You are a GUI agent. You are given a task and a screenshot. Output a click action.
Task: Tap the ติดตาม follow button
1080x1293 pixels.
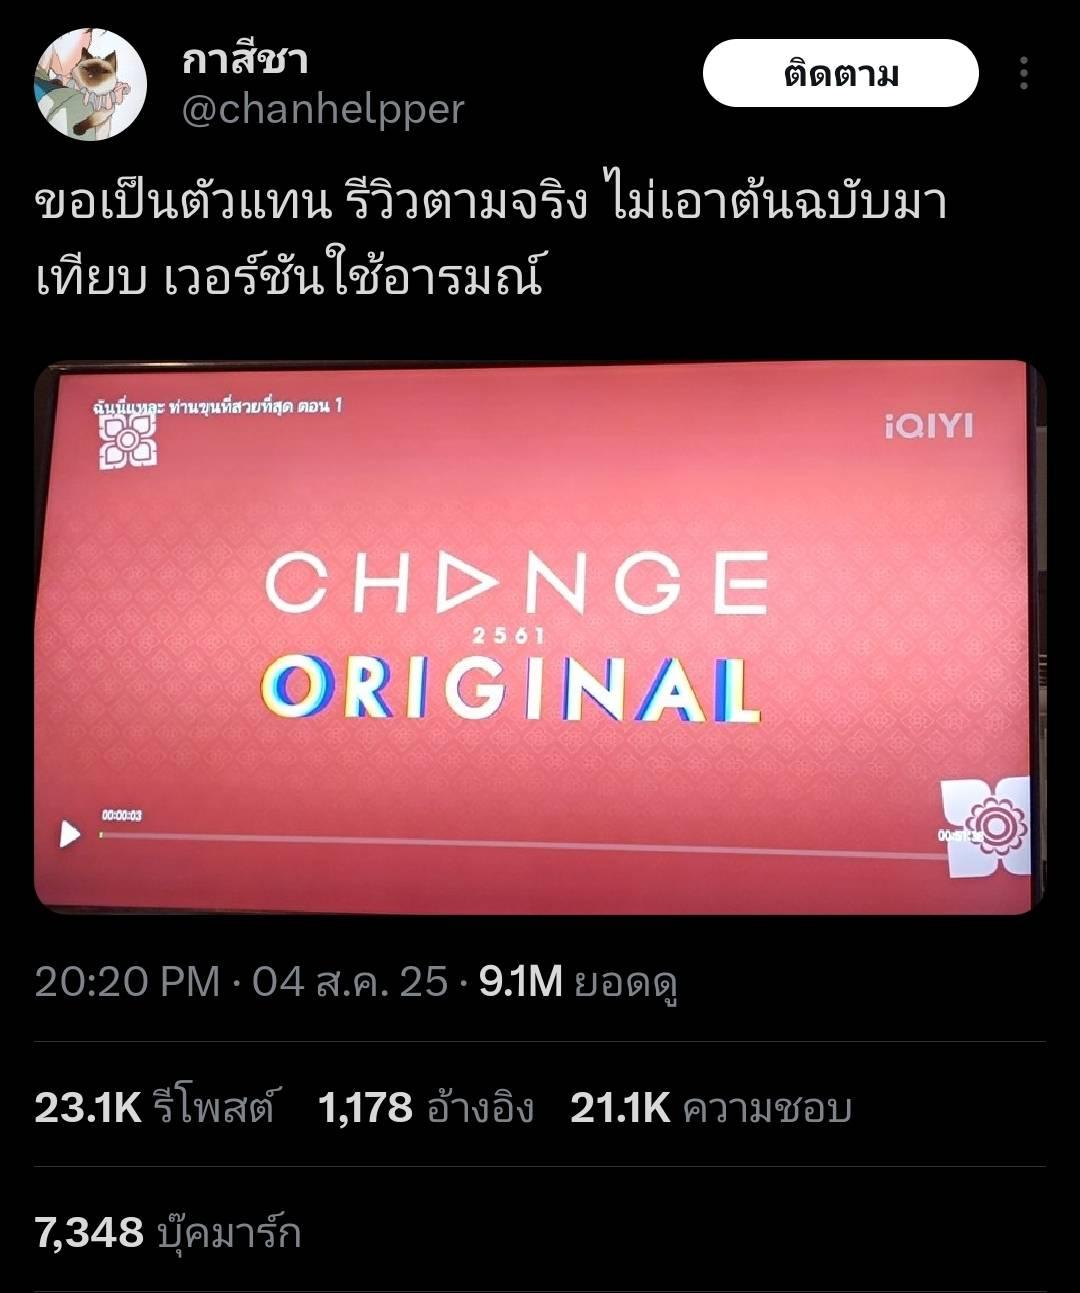[840, 74]
